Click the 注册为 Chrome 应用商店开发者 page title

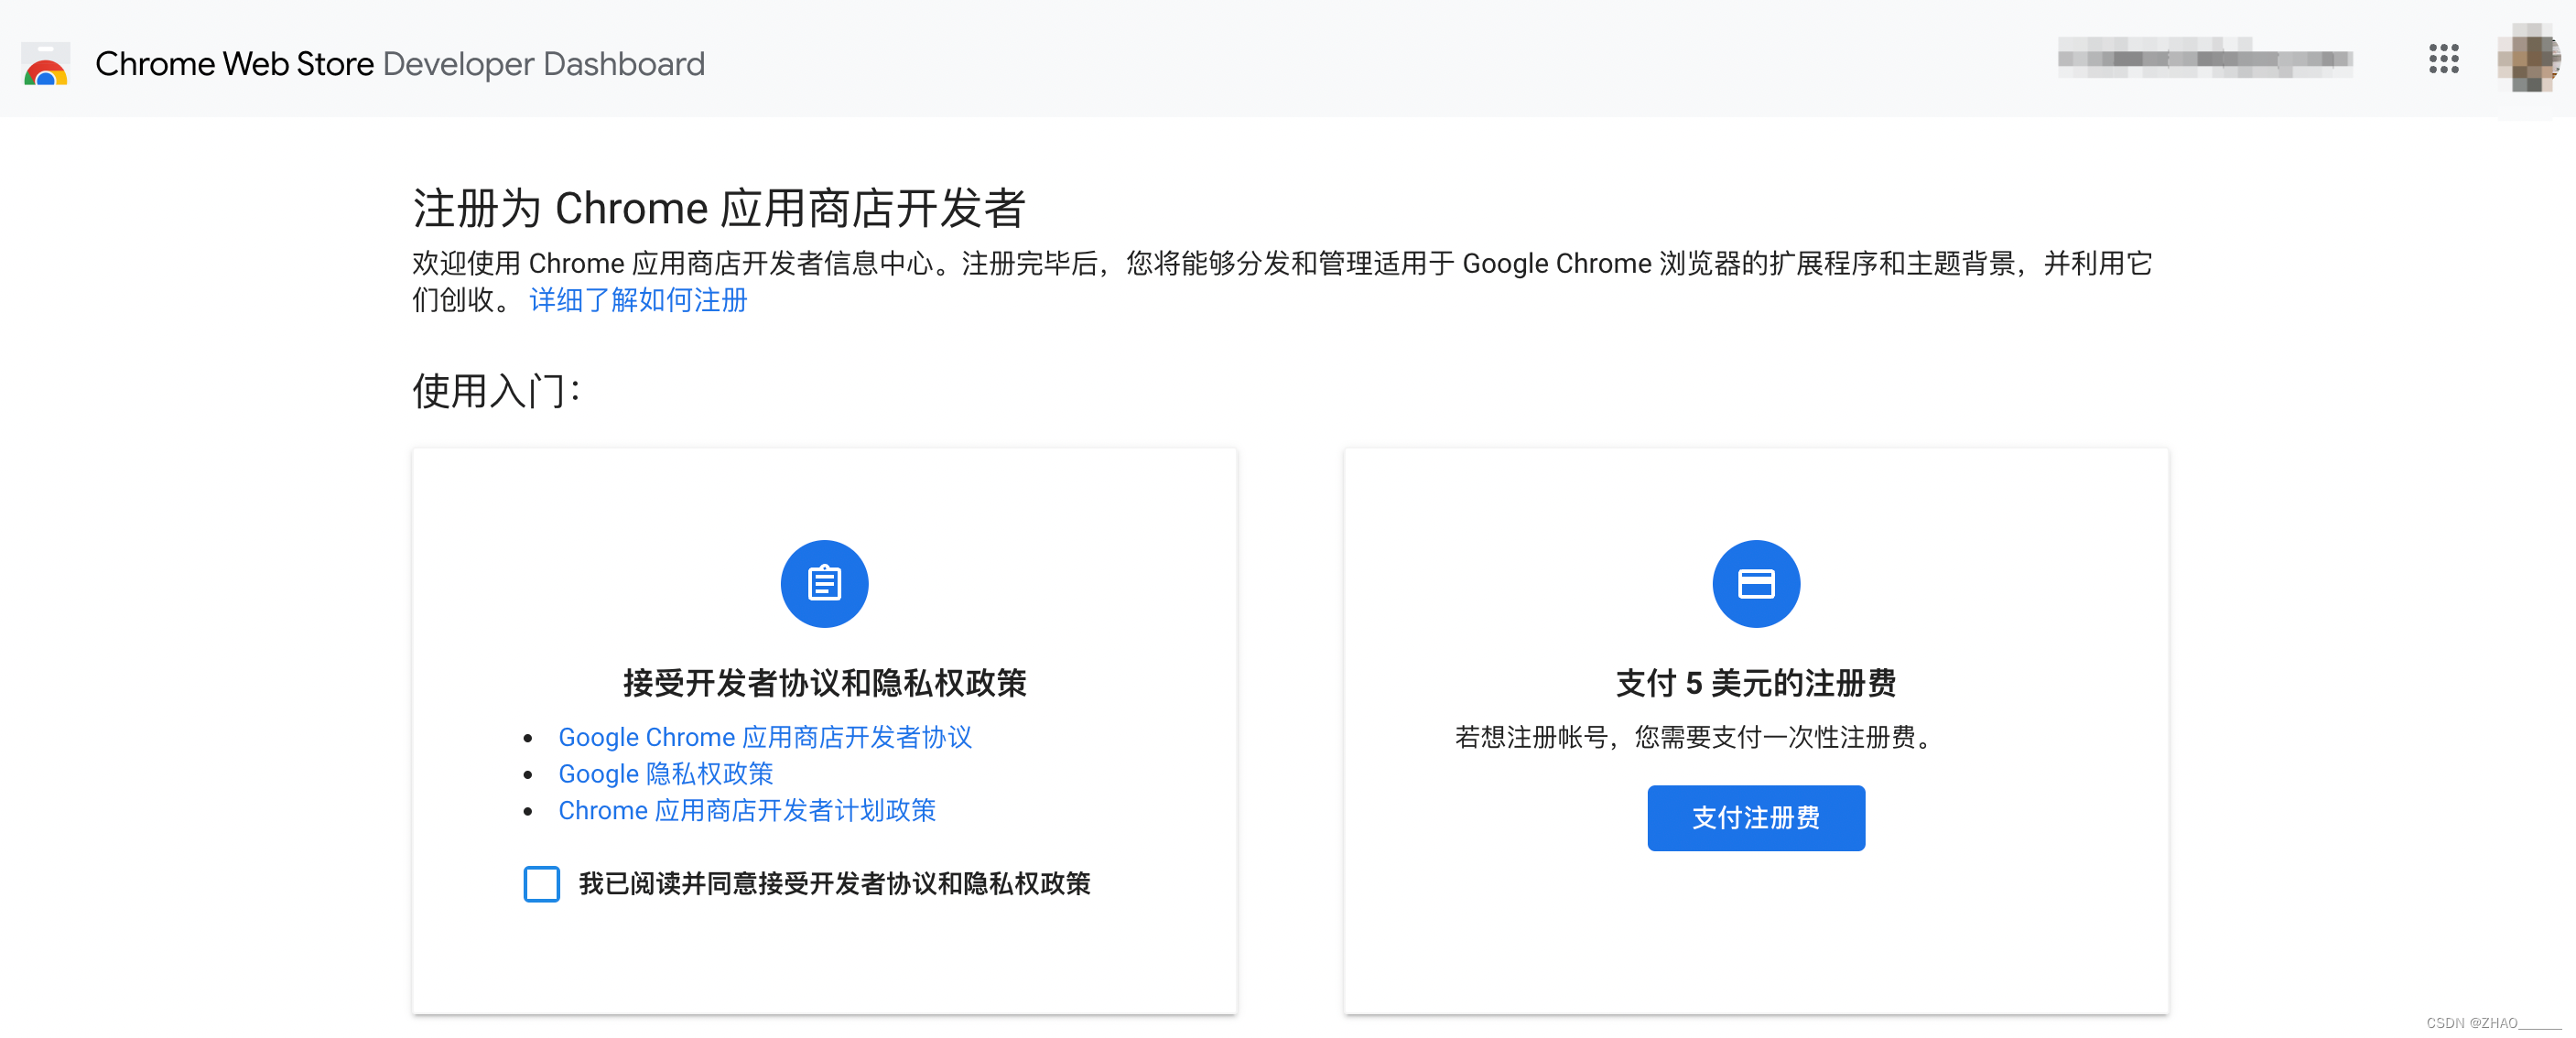pos(718,209)
